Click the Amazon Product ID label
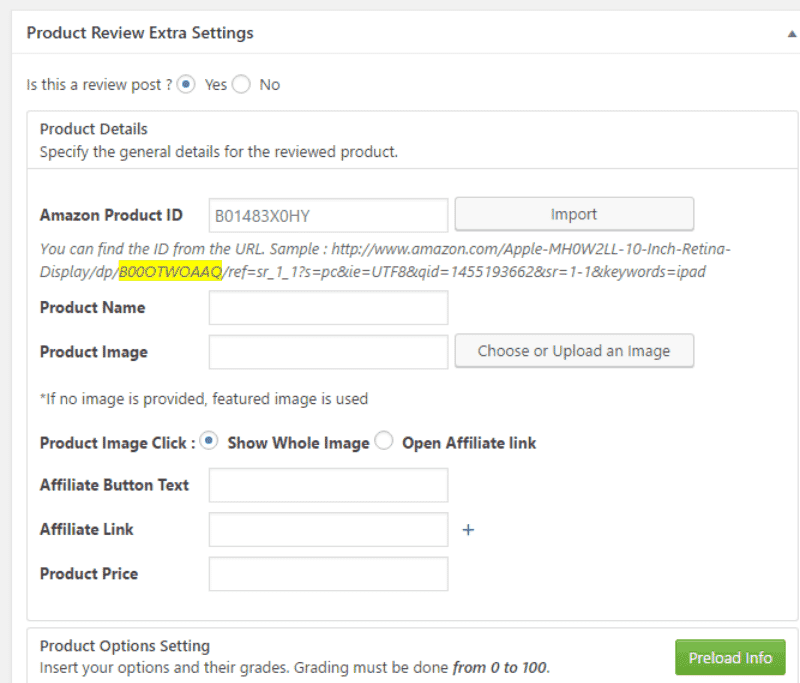 [x=111, y=215]
